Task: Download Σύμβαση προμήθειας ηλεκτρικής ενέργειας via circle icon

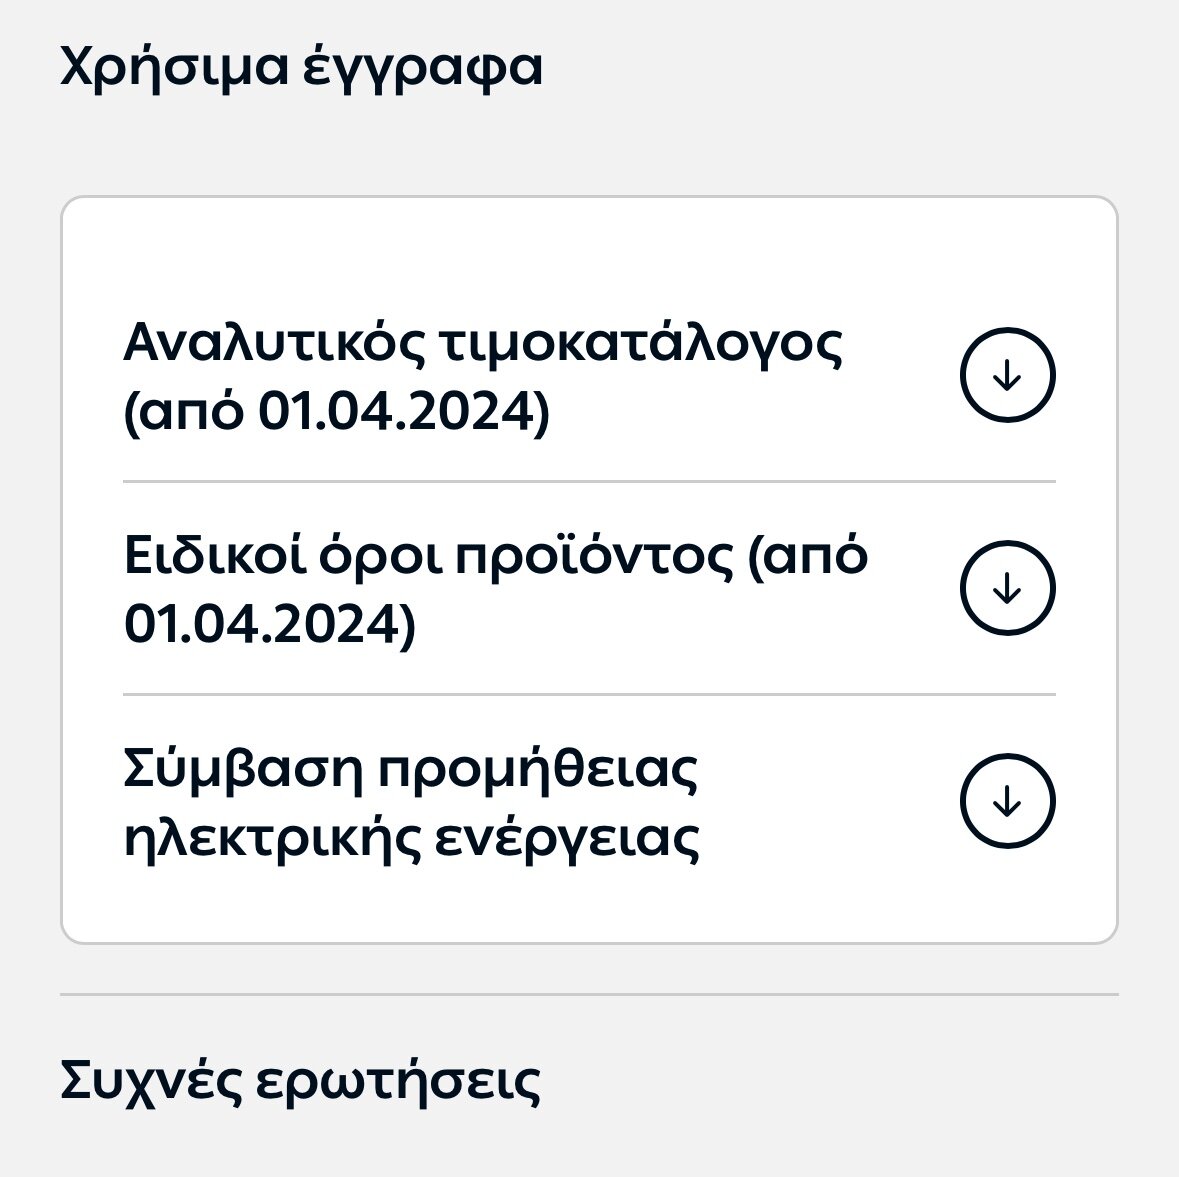Action: (x=1008, y=800)
